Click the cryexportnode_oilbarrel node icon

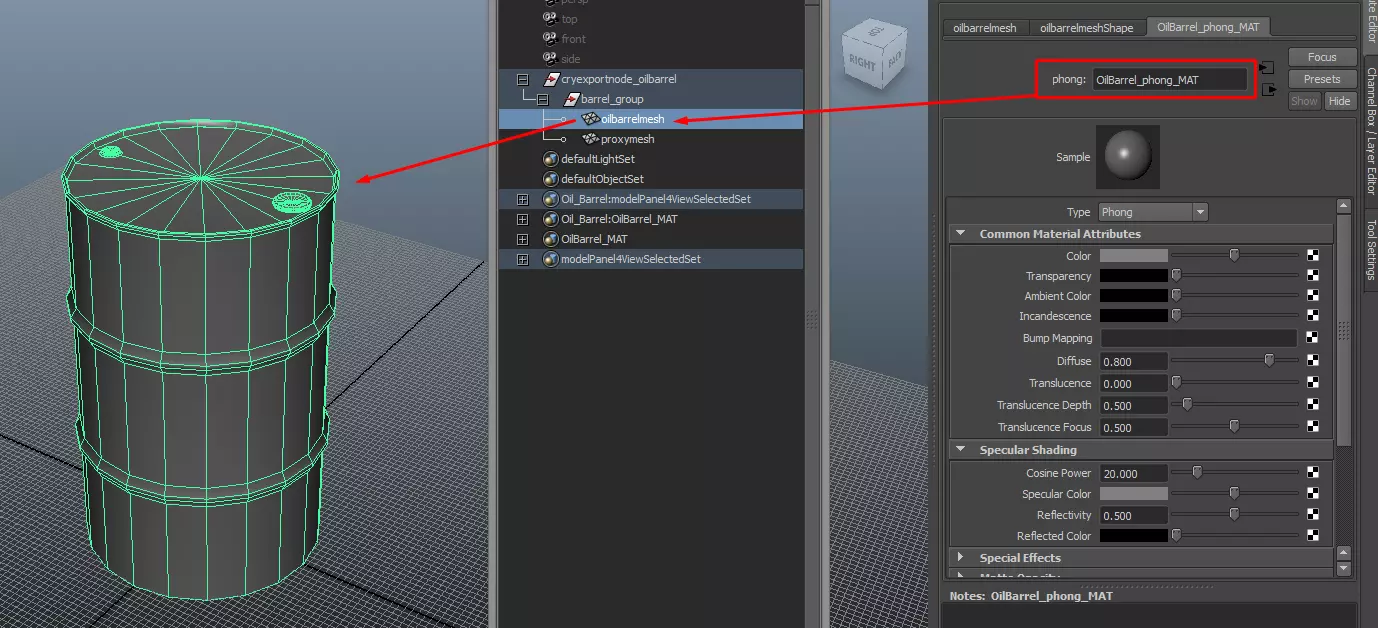tap(550, 79)
